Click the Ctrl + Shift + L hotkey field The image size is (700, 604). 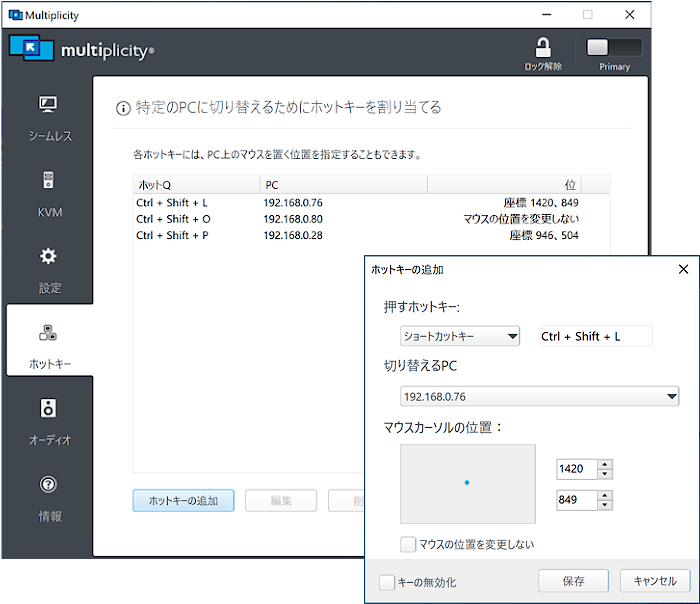pyautogui.click(x=596, y=336)
